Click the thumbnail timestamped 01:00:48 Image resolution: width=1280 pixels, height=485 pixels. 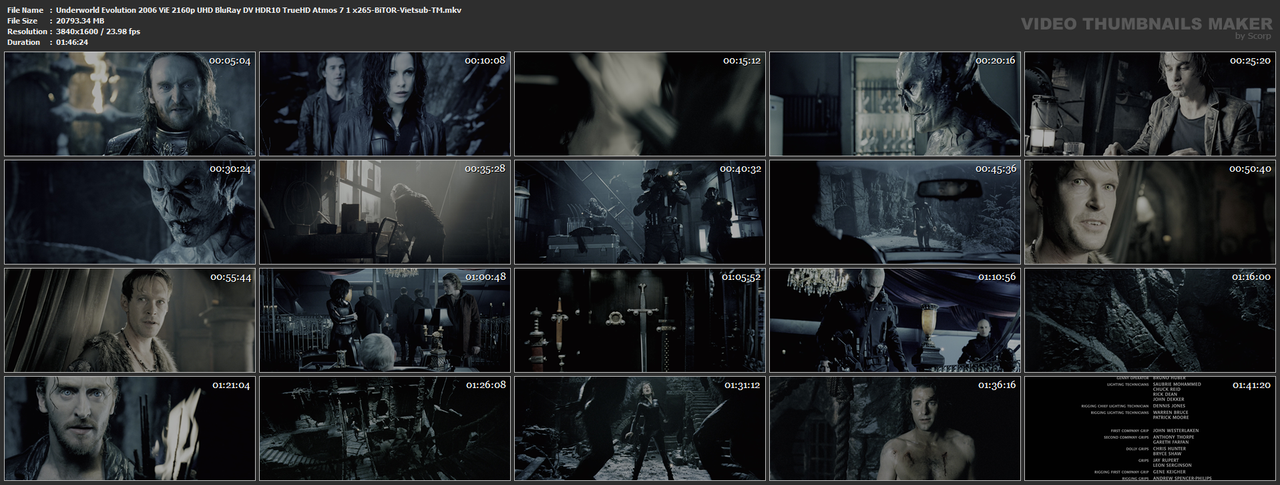pos(385,320)
